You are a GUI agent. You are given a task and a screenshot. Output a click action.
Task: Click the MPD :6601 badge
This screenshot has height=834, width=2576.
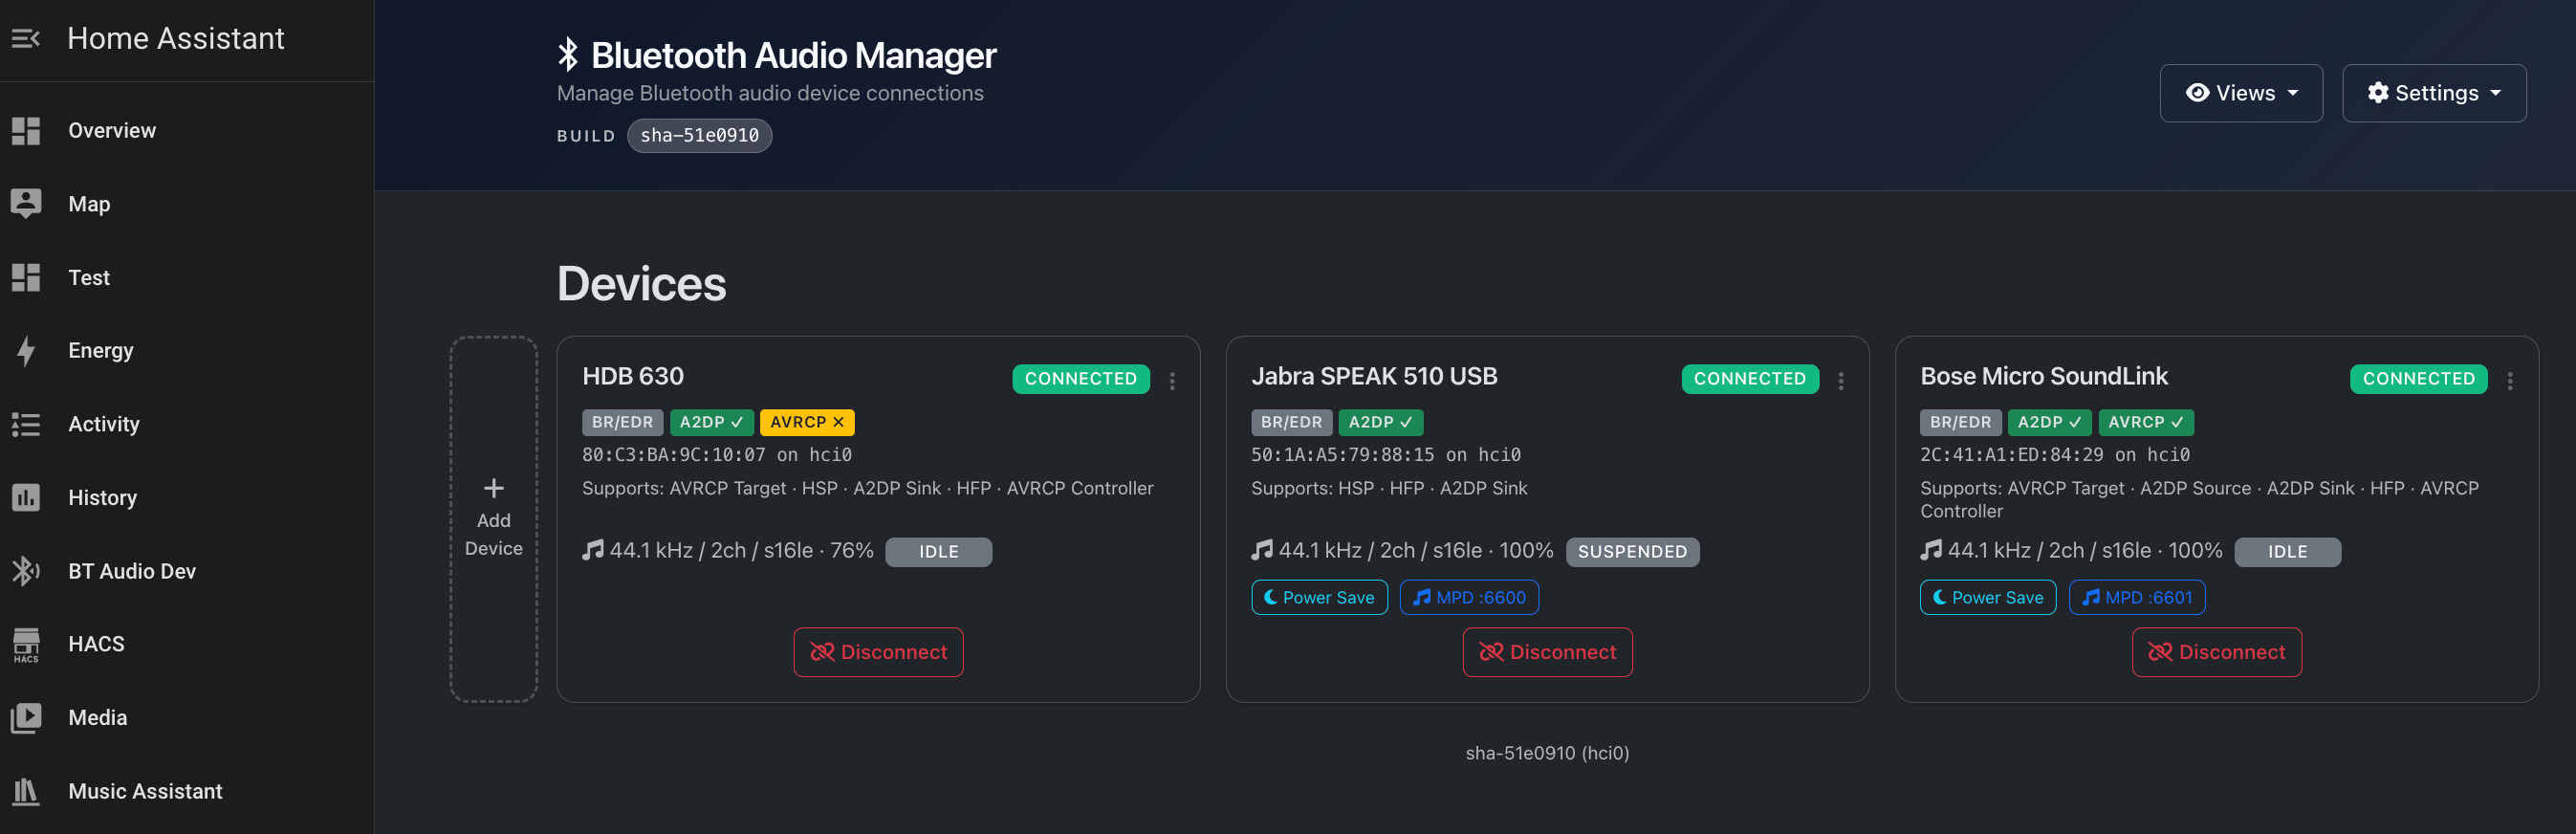(x=2137, y=598)
